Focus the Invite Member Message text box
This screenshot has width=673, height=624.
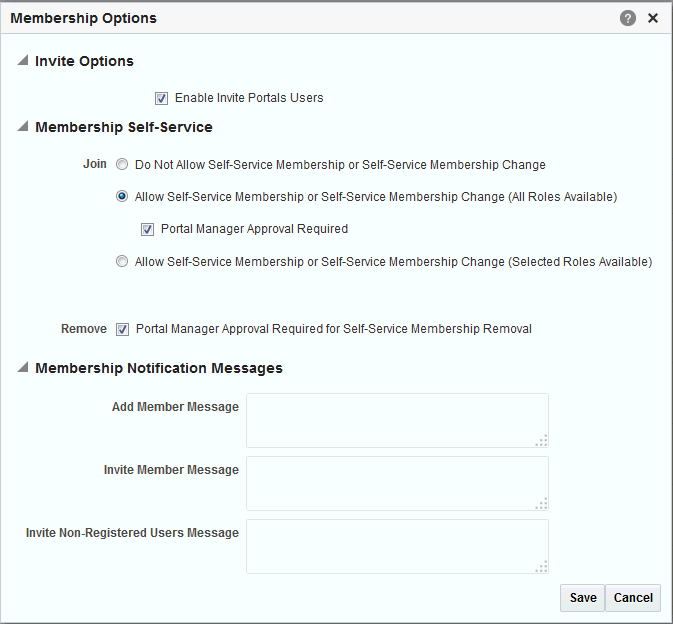click(397, 484)
